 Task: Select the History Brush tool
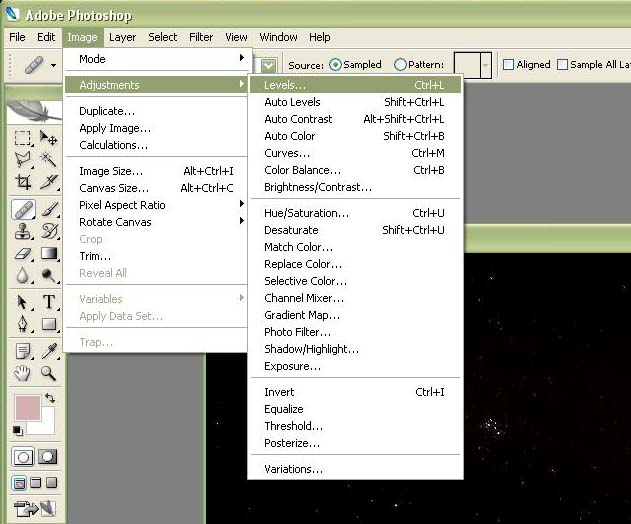click(x=49, y=231)
